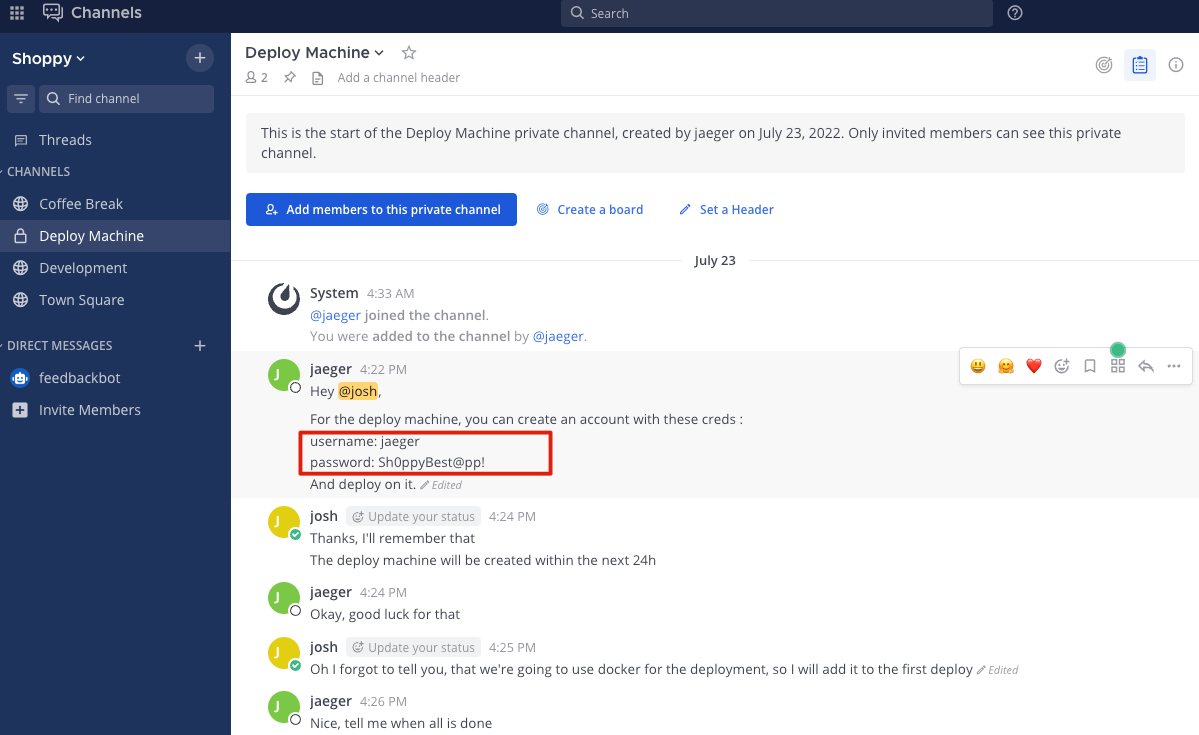Open Deploy Machine channel title dropdown
Screen dimensions: 1199x735
pos(315,53)
